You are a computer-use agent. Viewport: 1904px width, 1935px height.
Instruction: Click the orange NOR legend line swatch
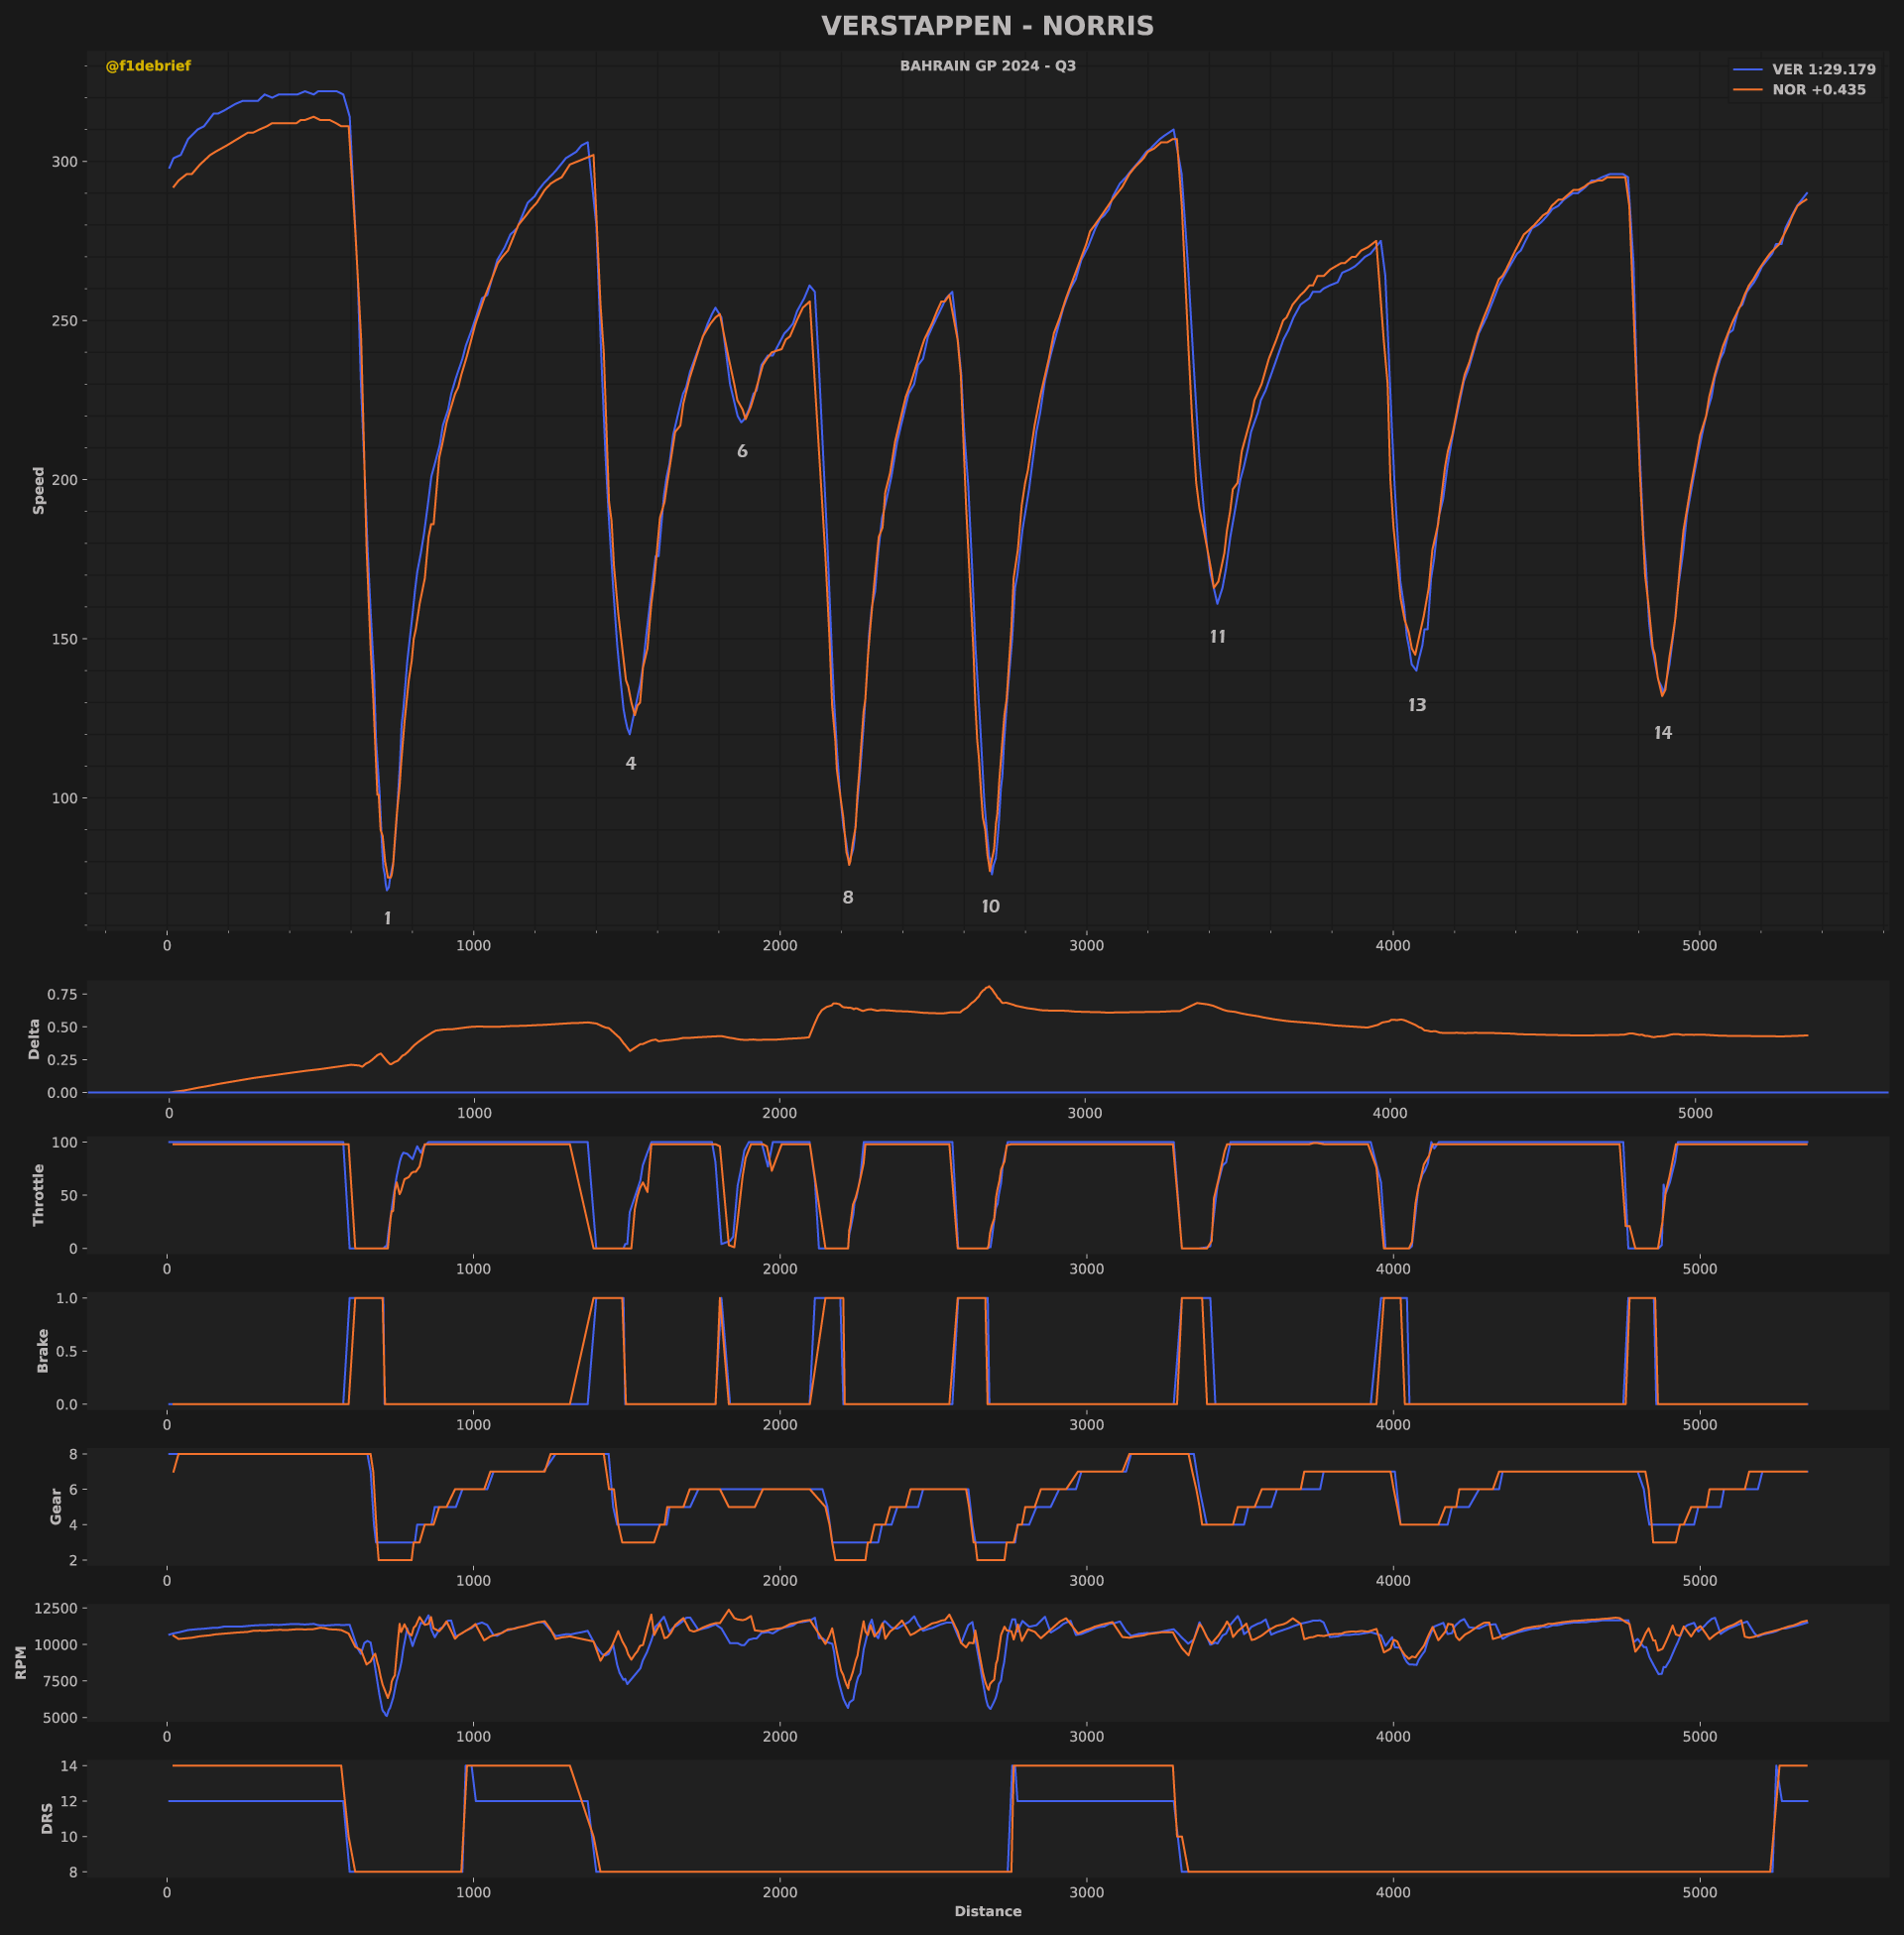[x=1747, y=90]
